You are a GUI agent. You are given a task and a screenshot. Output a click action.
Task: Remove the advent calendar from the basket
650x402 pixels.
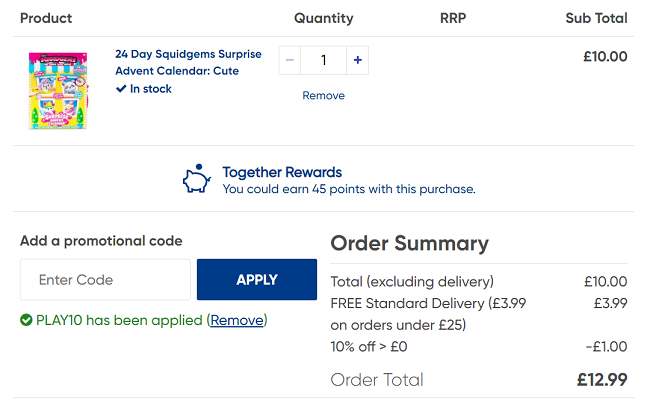(323, 96)
